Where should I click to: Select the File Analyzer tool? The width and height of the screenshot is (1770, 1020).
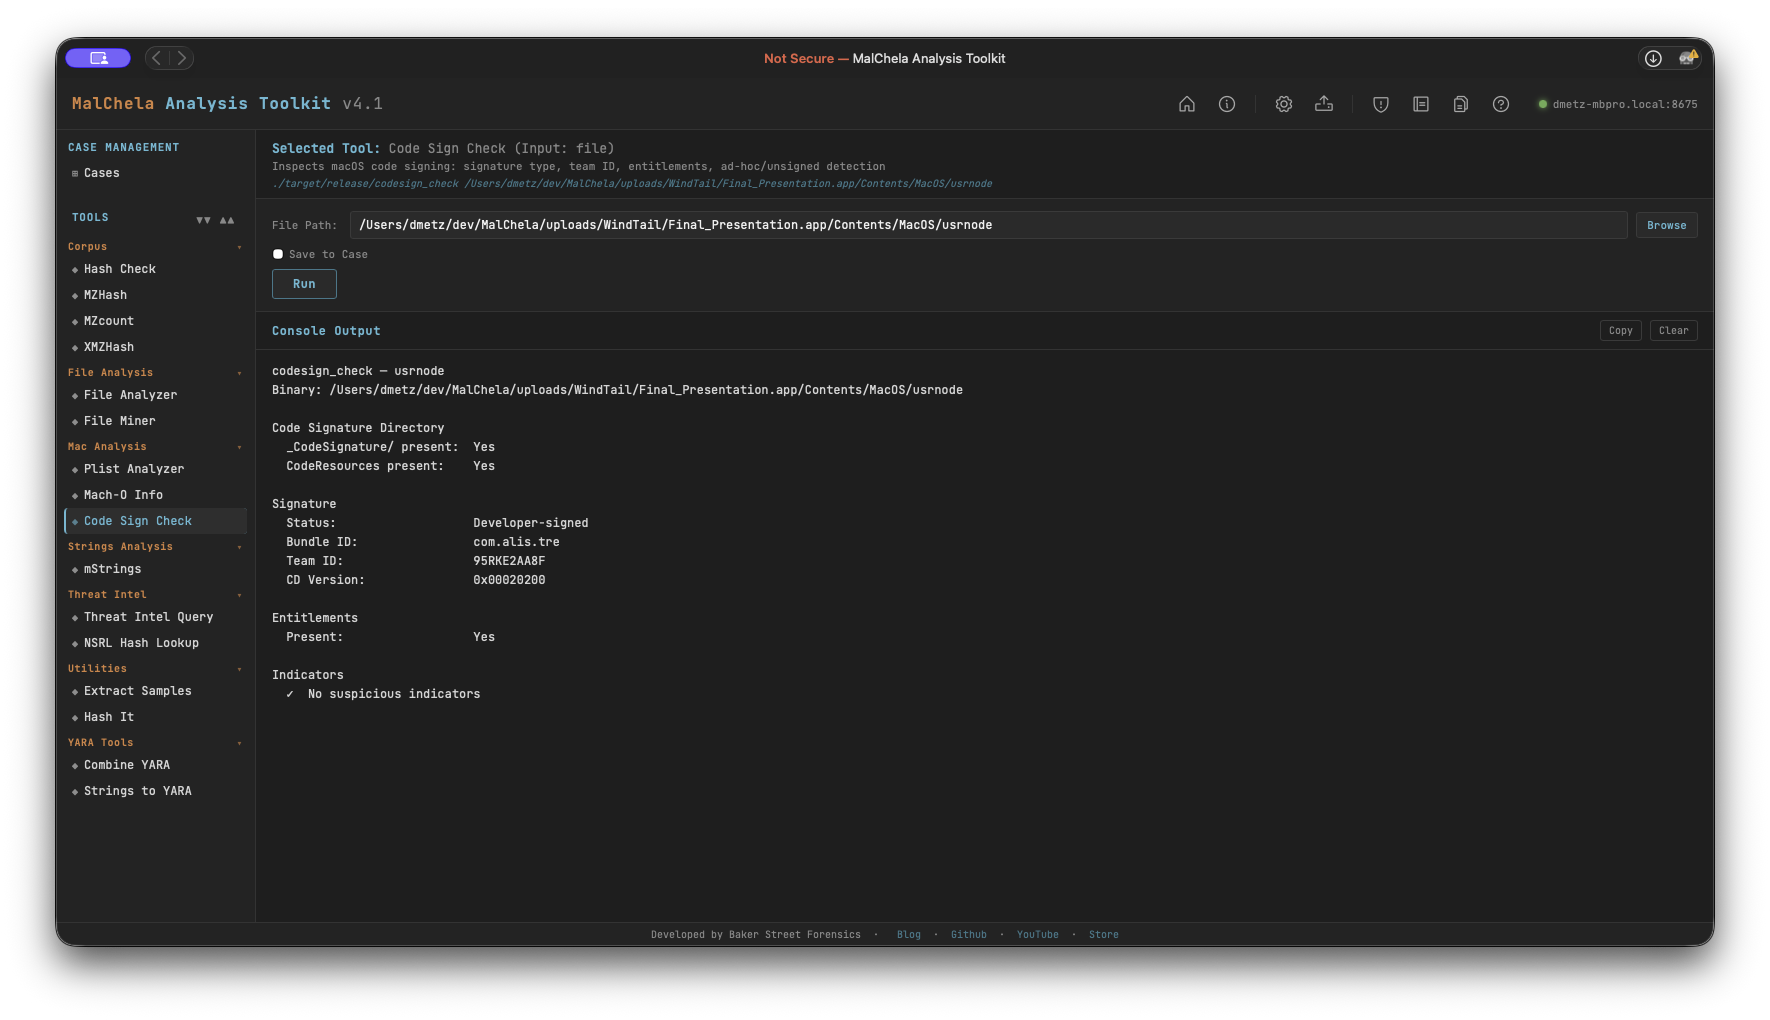coord(155,395)
